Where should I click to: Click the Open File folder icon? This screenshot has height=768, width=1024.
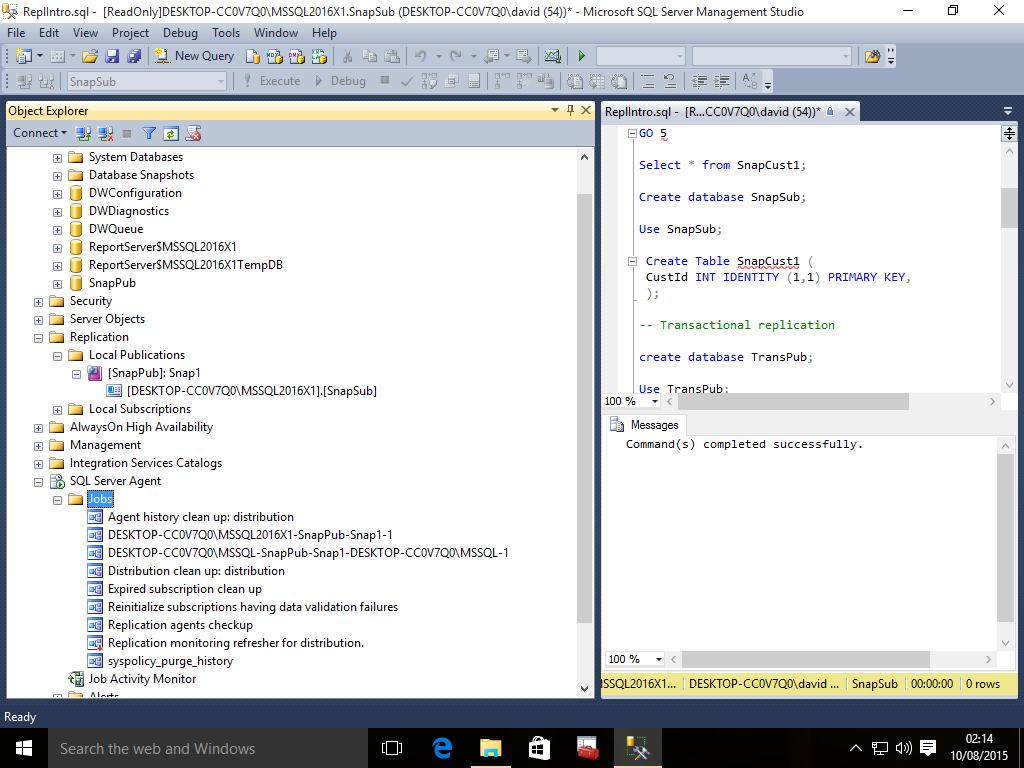coord(90,56)
